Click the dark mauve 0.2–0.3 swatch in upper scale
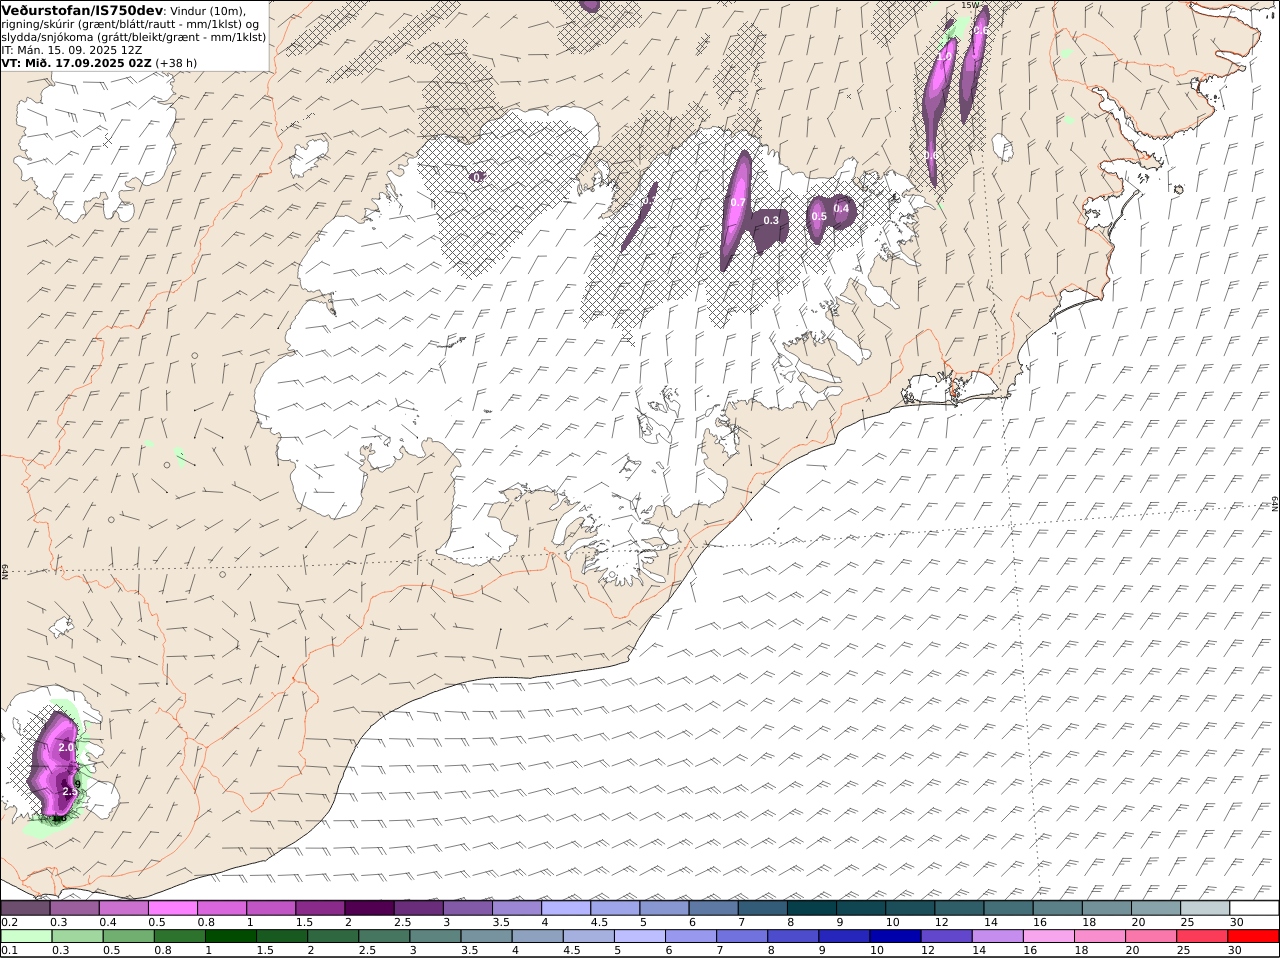Screen dimensions: 1280x958 pos(25,908)
